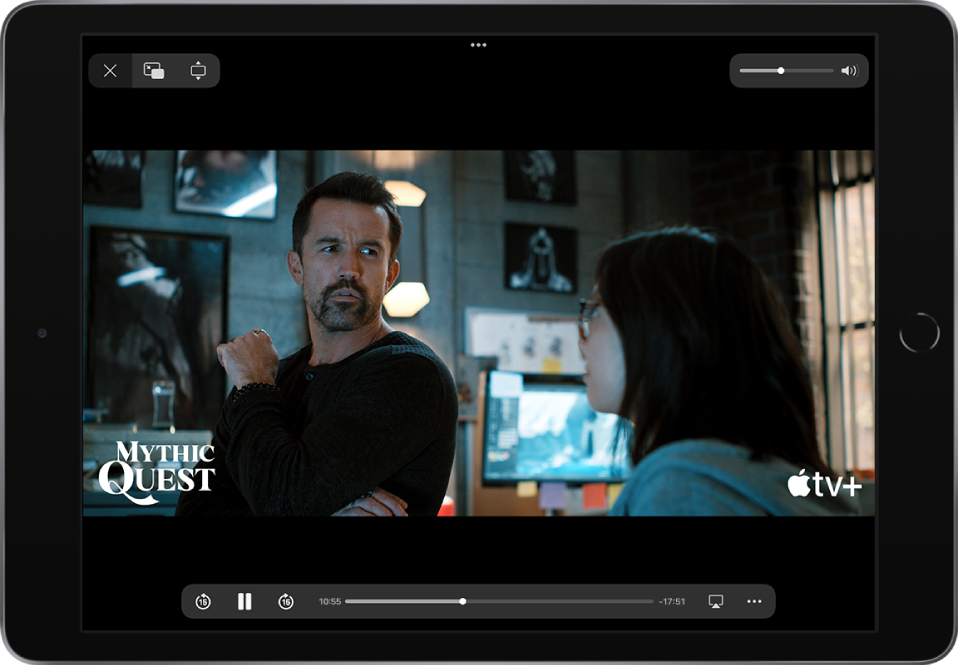
Task: Click remaining time -17:51
Action: [672, 601]
